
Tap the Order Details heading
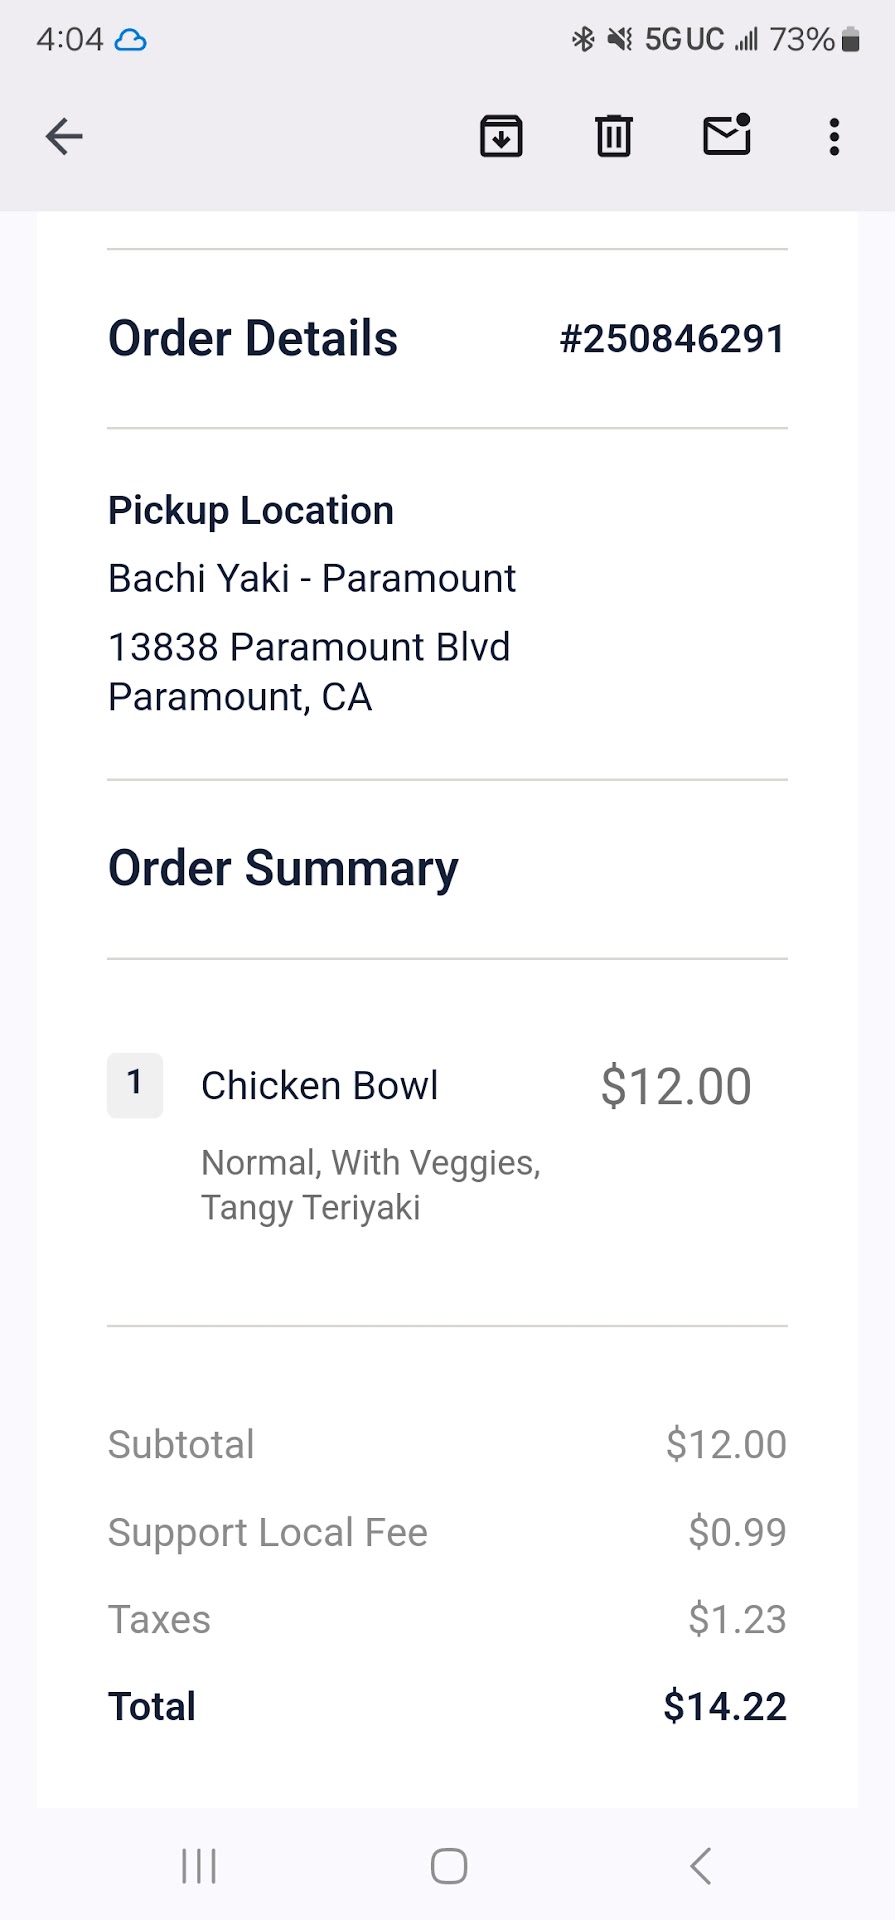(x=253, y=339)
